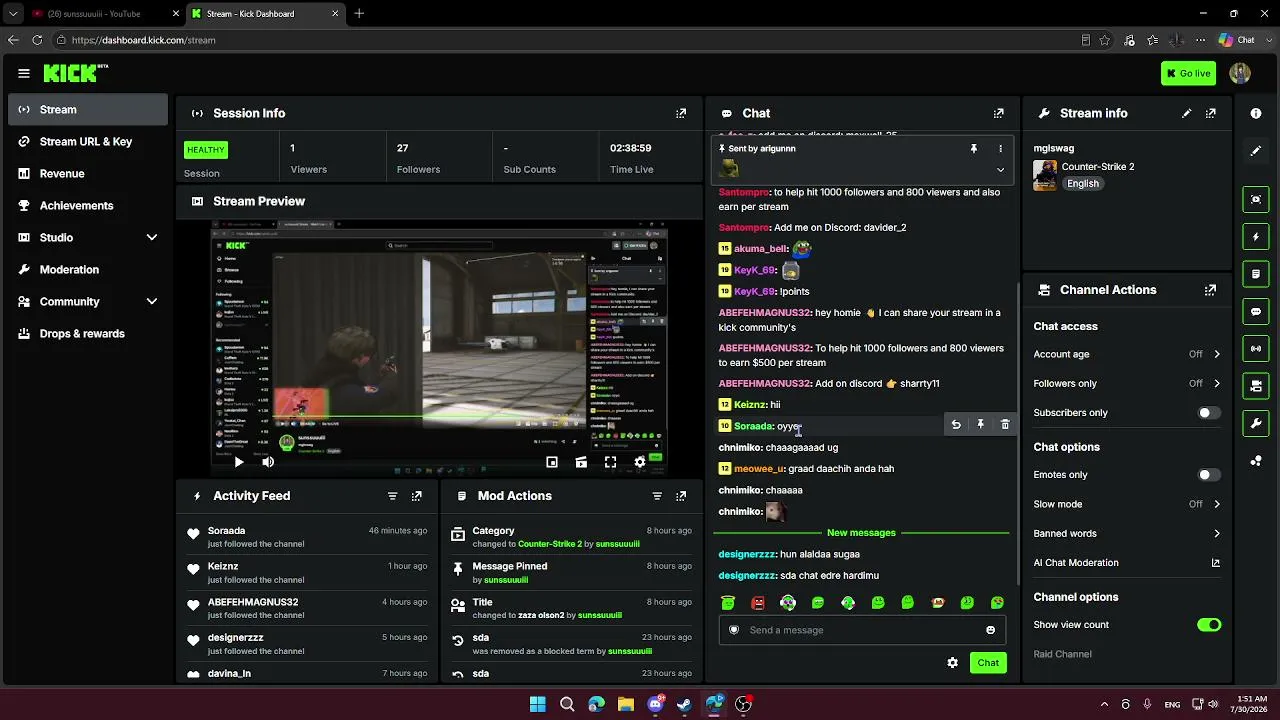Viewport: 1280px width, 720px height.
Task: Toggle theater mode on Stream Preview
Action: (x=581, y=462)
